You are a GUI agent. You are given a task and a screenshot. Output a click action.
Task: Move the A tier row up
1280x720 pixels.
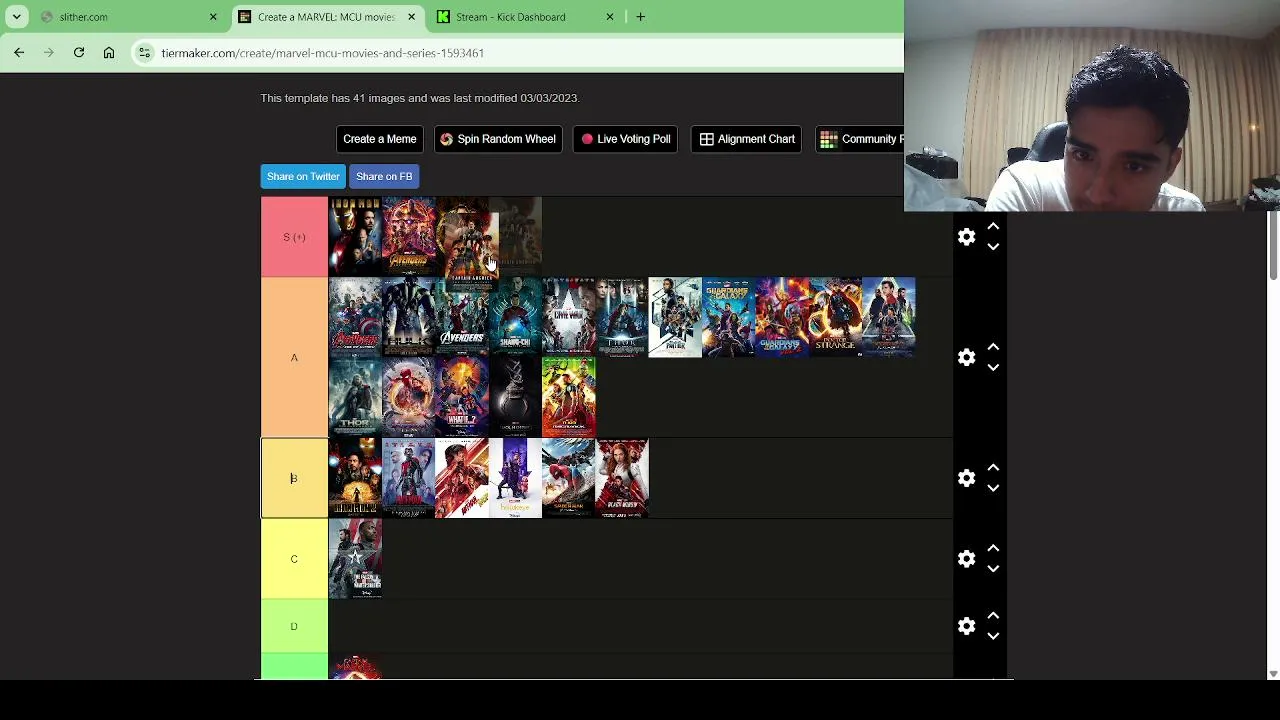click(993, 347)
